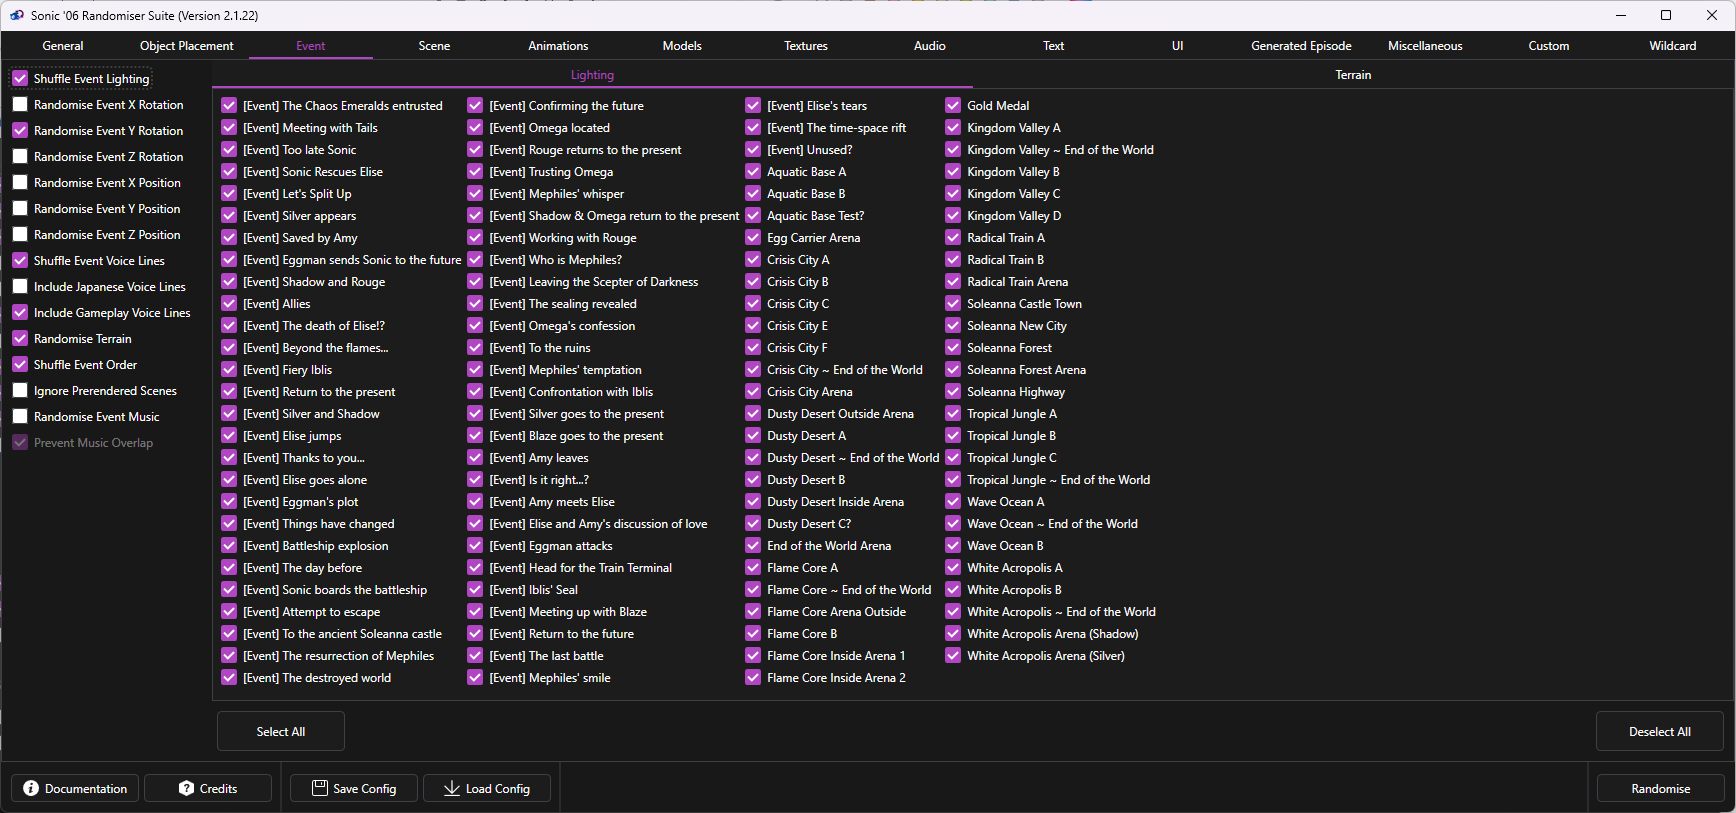Screen dimensions: 1736x813
Task: Open the Scene tab
Action: [434, 46]
